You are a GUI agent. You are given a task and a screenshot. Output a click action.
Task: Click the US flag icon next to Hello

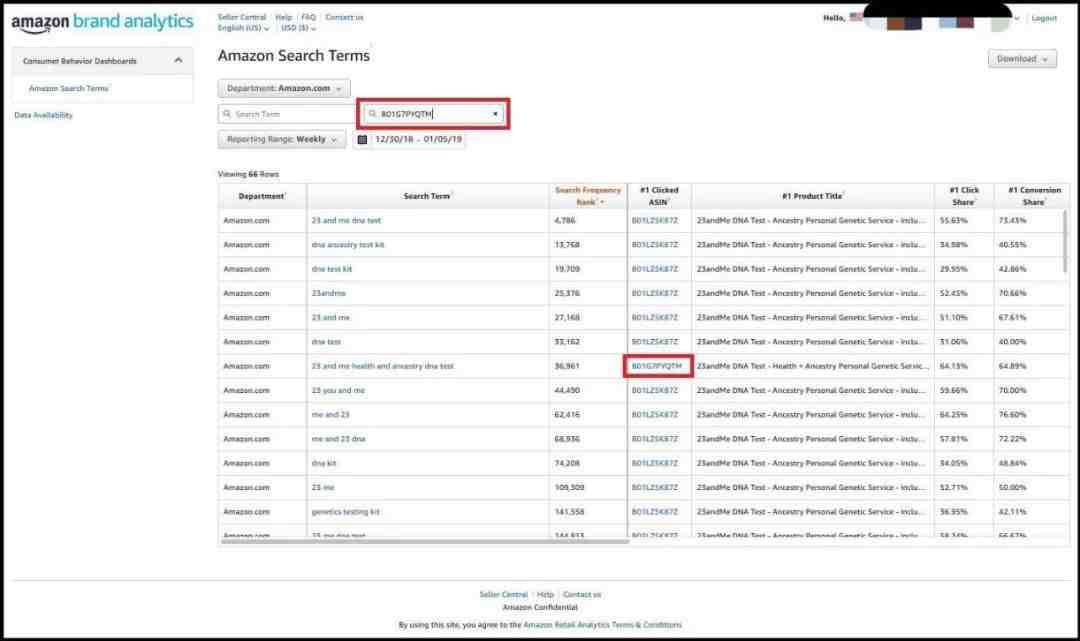pos(856,17)
